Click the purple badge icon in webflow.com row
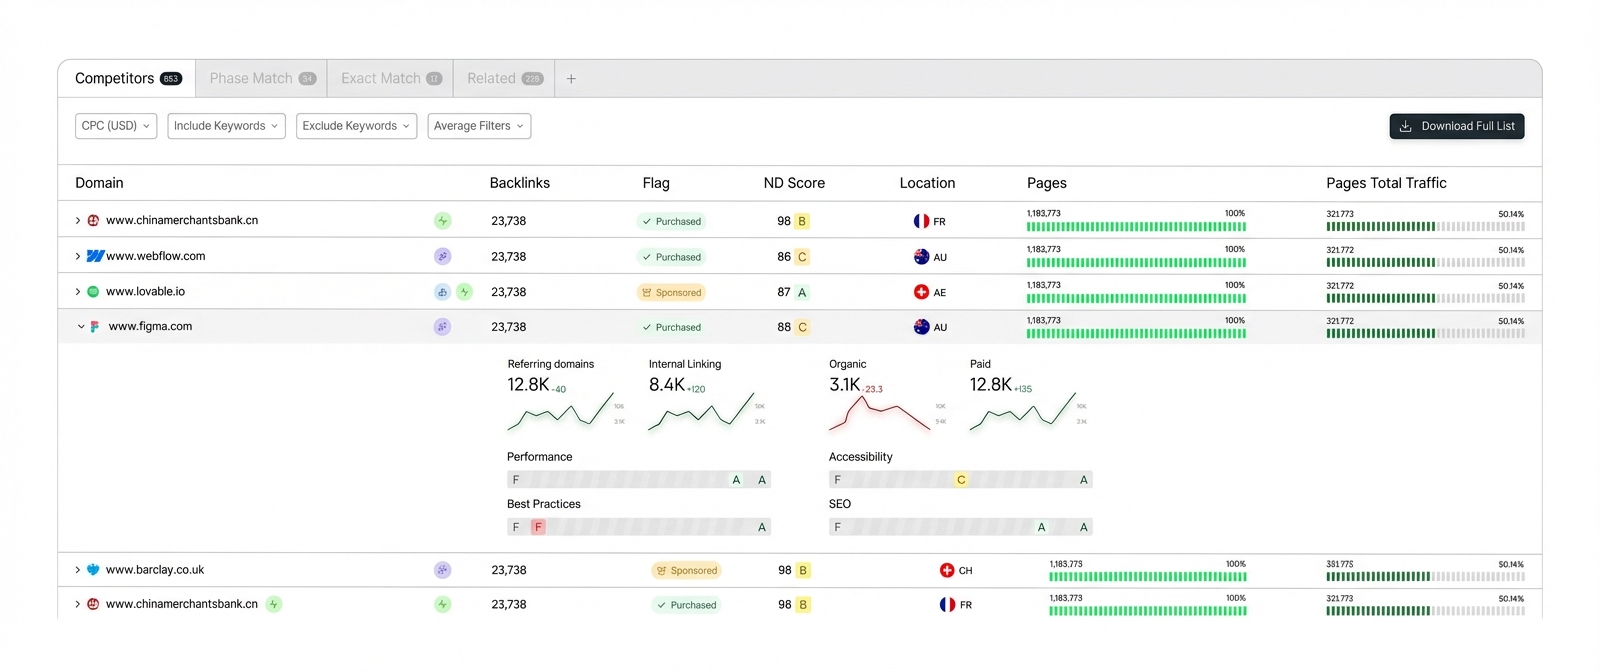This screenshot has width=1600, height=672. (x=442, y=257)
